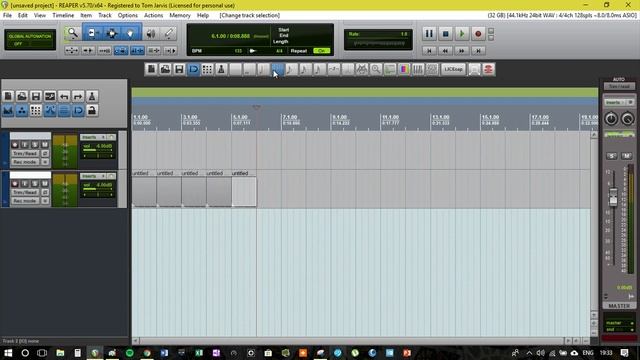Solo the second track
The image size is (640, 360).
click(x=35, y=184)
